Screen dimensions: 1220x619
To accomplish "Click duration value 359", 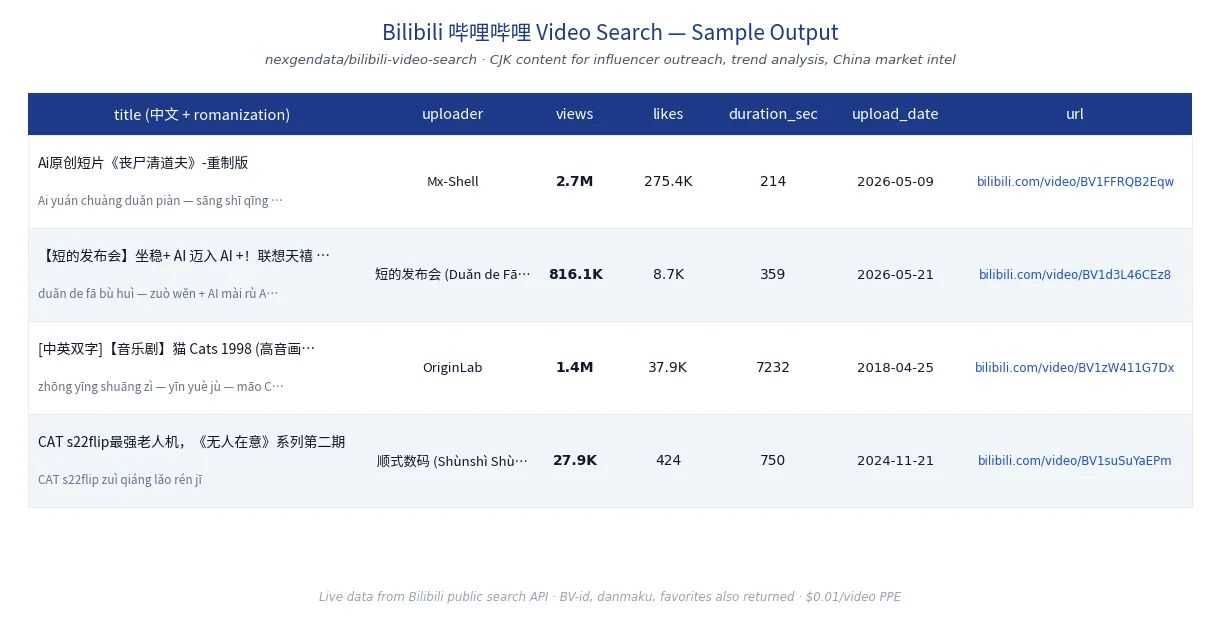I will (x=773, y=274).
